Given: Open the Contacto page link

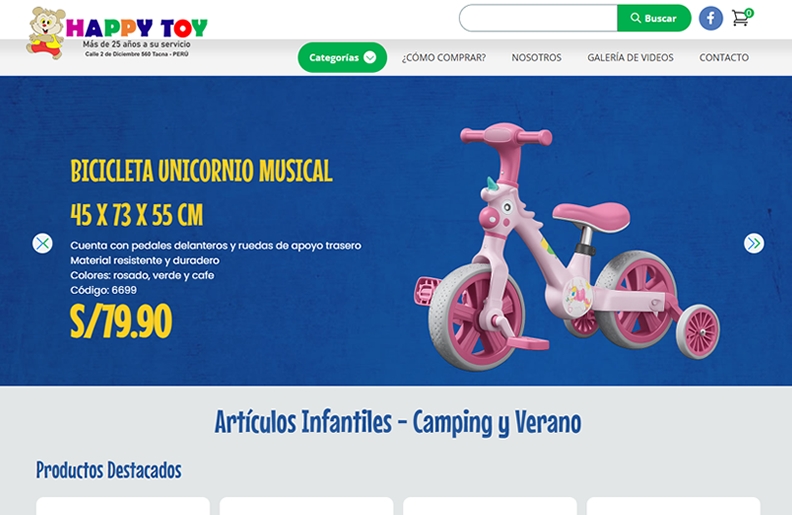Looking at the screenshot, I should (724, 58).
